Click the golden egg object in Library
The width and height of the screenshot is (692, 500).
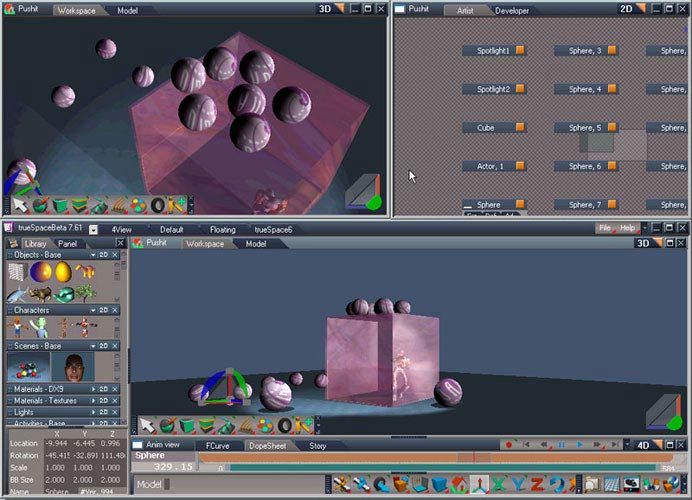[x=63, y=271]
